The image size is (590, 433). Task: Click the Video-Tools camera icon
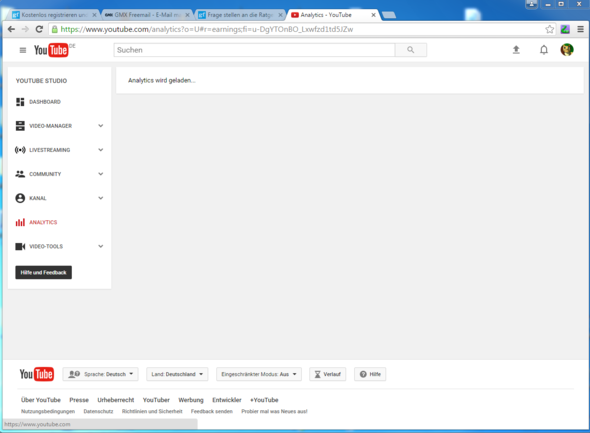(20, 246)
